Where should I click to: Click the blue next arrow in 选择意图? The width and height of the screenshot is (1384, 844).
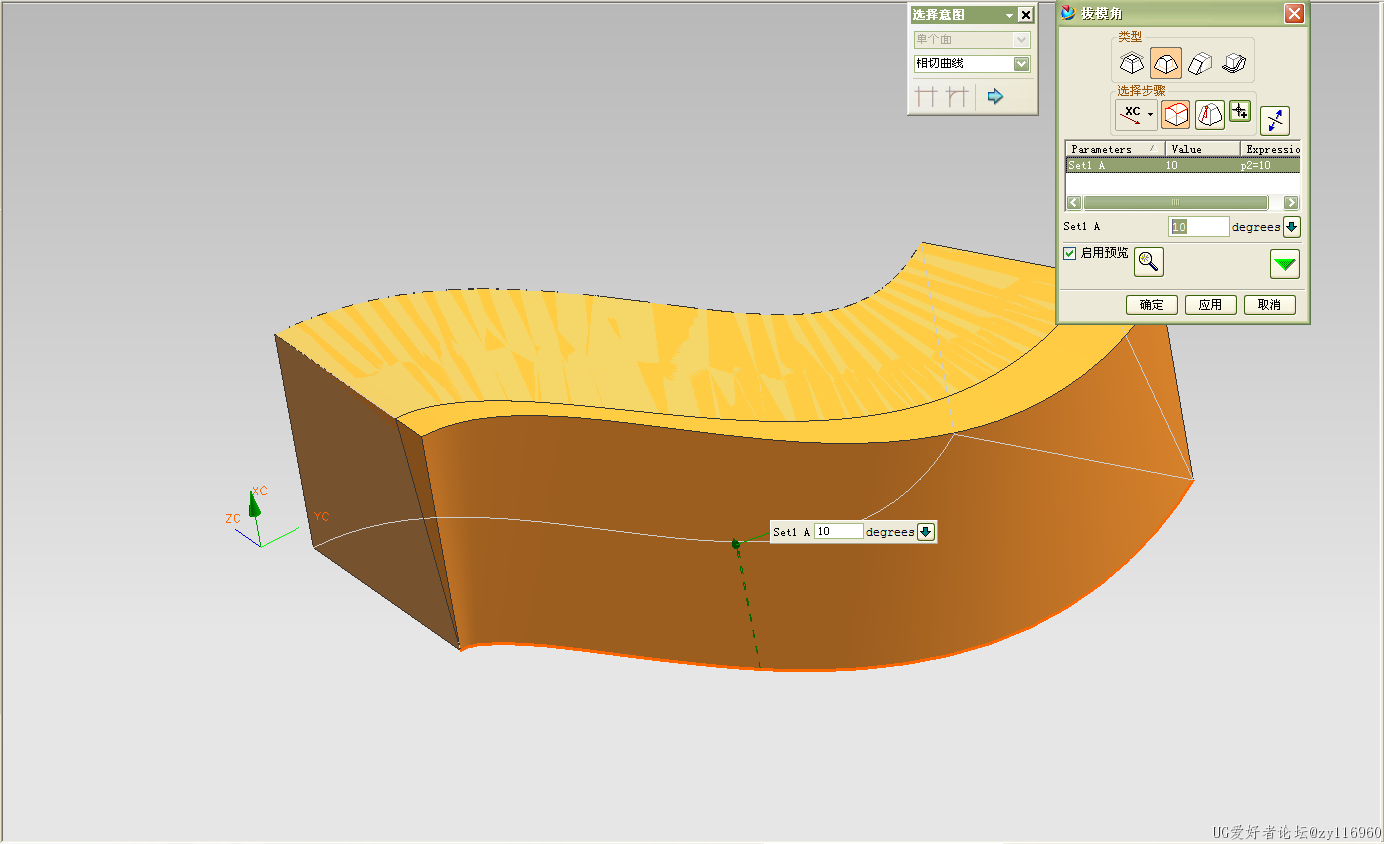click(995, 97)
